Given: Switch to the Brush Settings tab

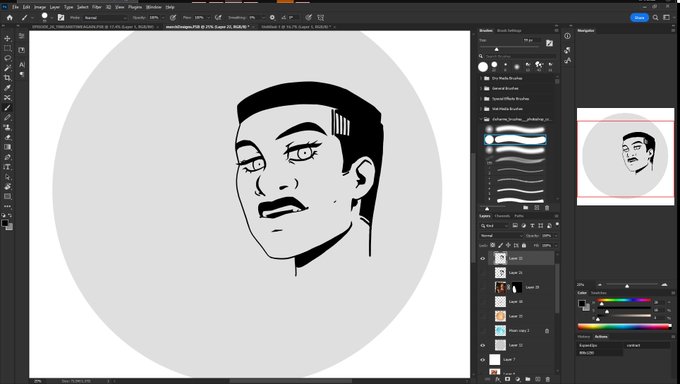Looking at the screenshot, I should 509,30.
